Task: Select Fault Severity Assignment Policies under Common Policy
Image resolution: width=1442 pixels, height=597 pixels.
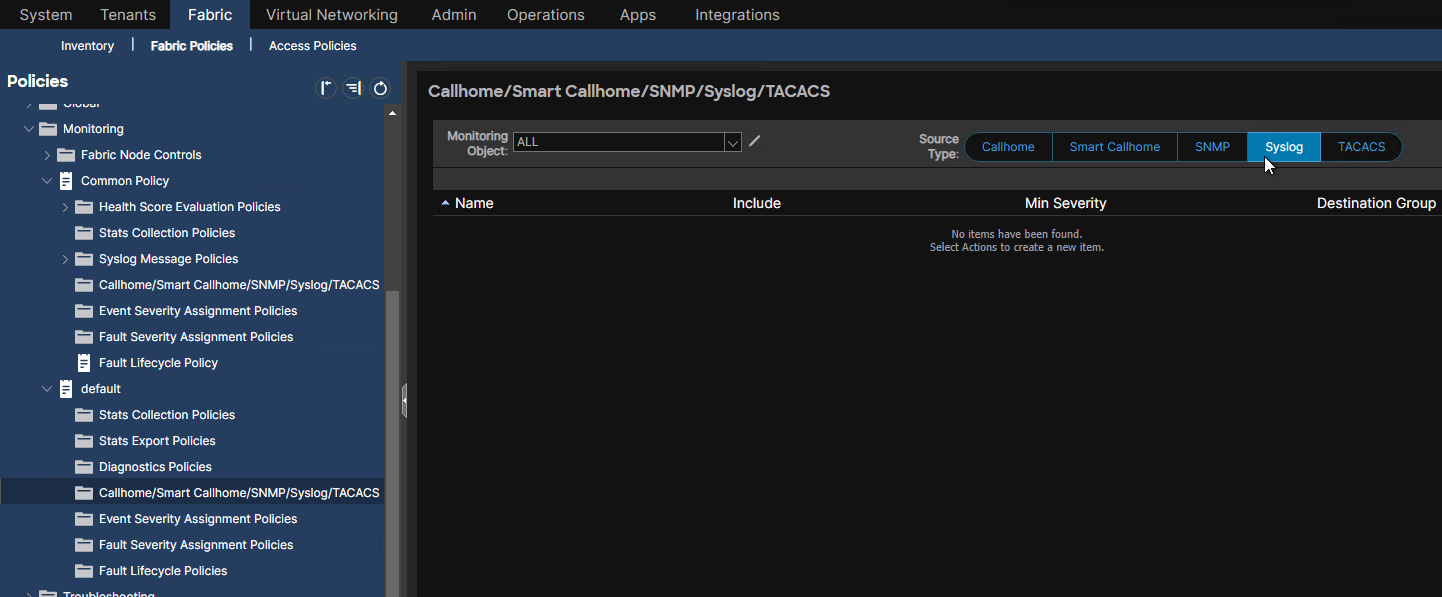Action: click(196, 337)
